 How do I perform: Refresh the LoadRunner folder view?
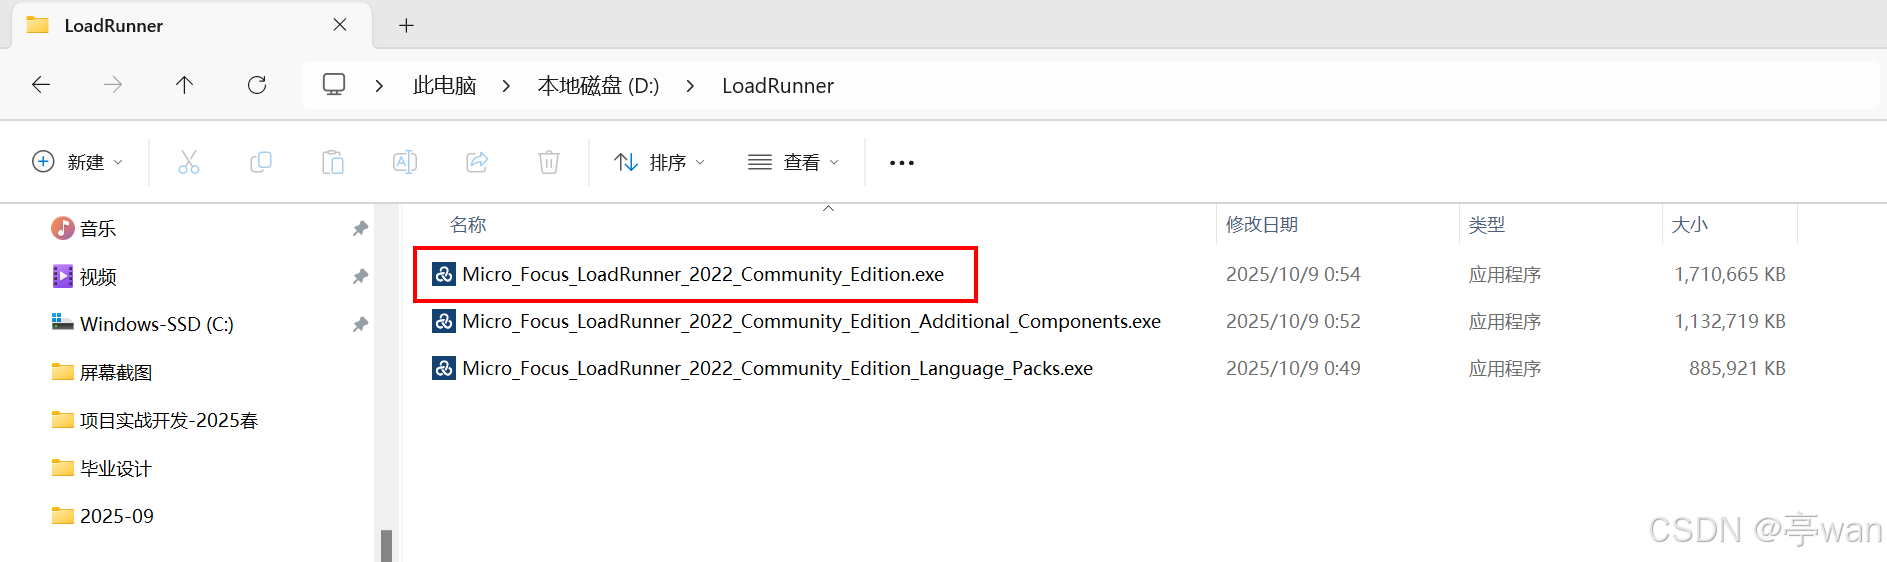click(257, 85)
